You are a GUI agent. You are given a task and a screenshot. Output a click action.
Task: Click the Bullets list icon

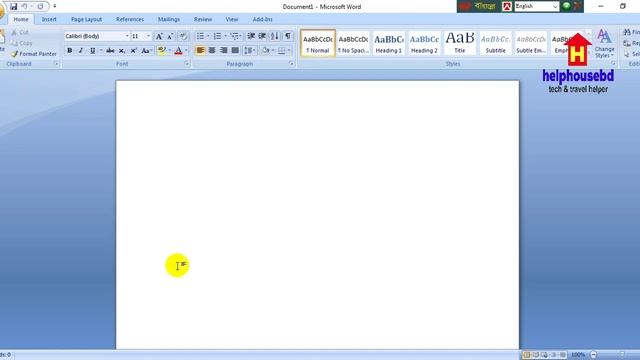200,36
